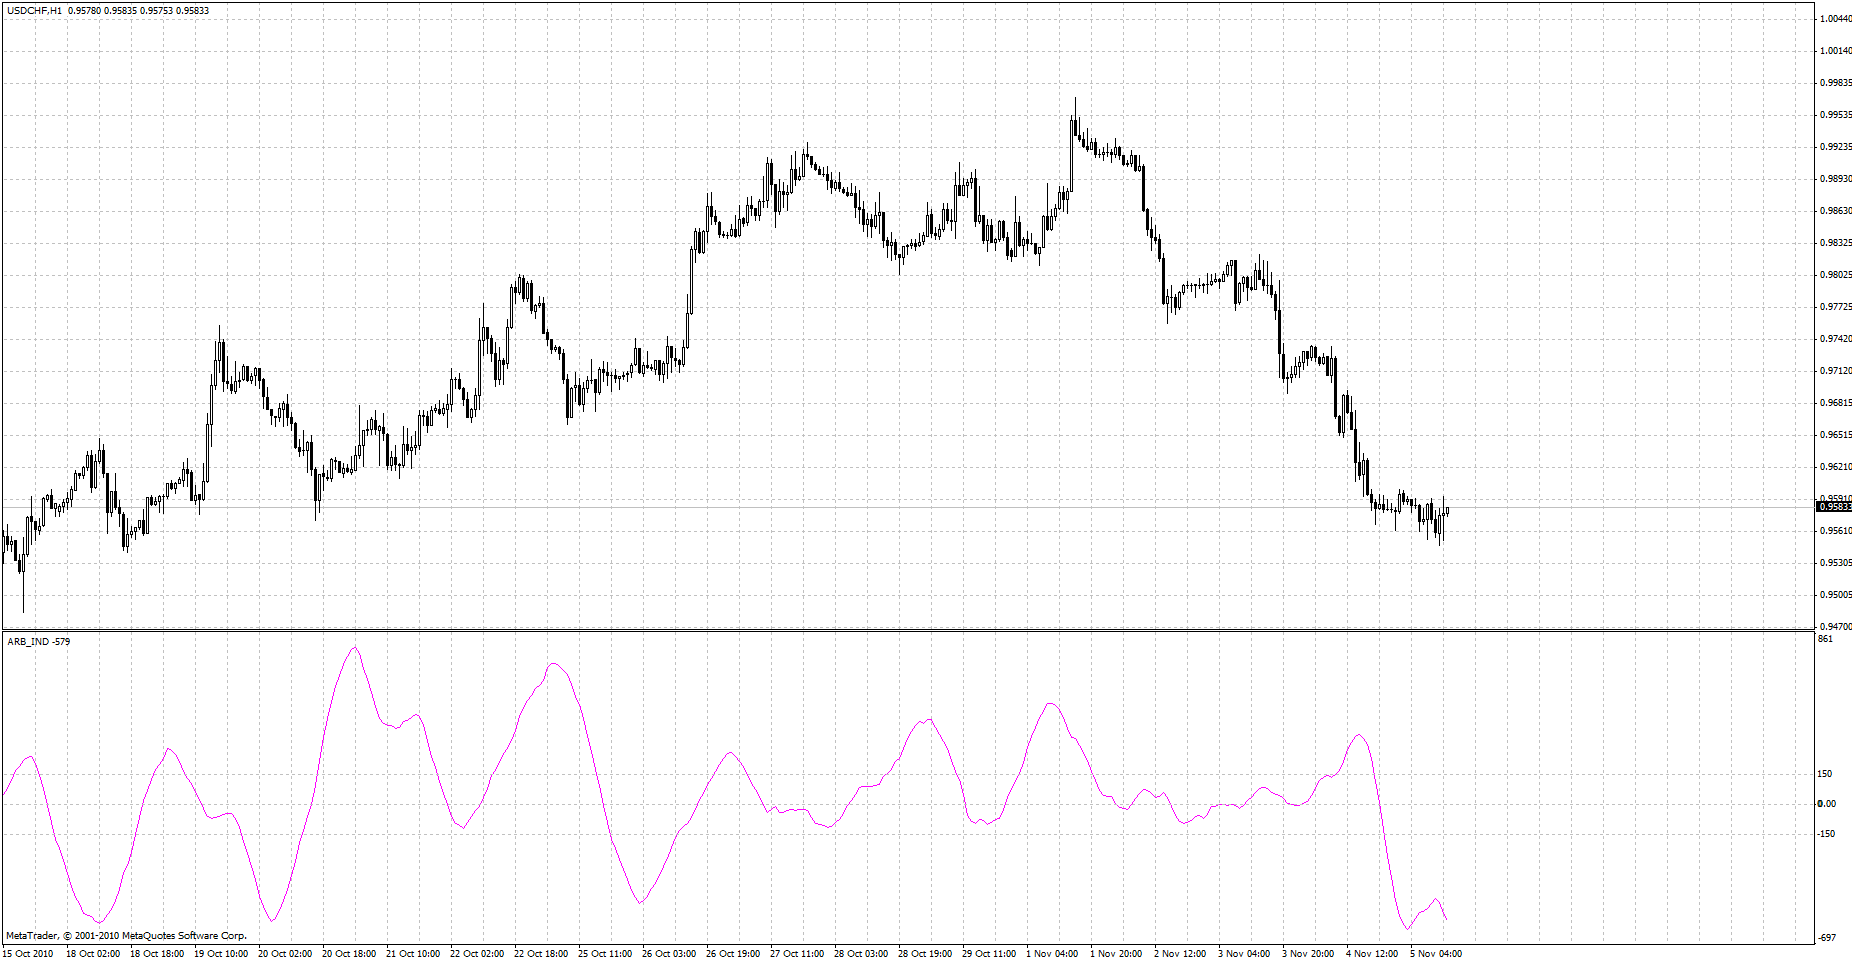Click the 28 Oct 19:00 time label

pos(925,954)
